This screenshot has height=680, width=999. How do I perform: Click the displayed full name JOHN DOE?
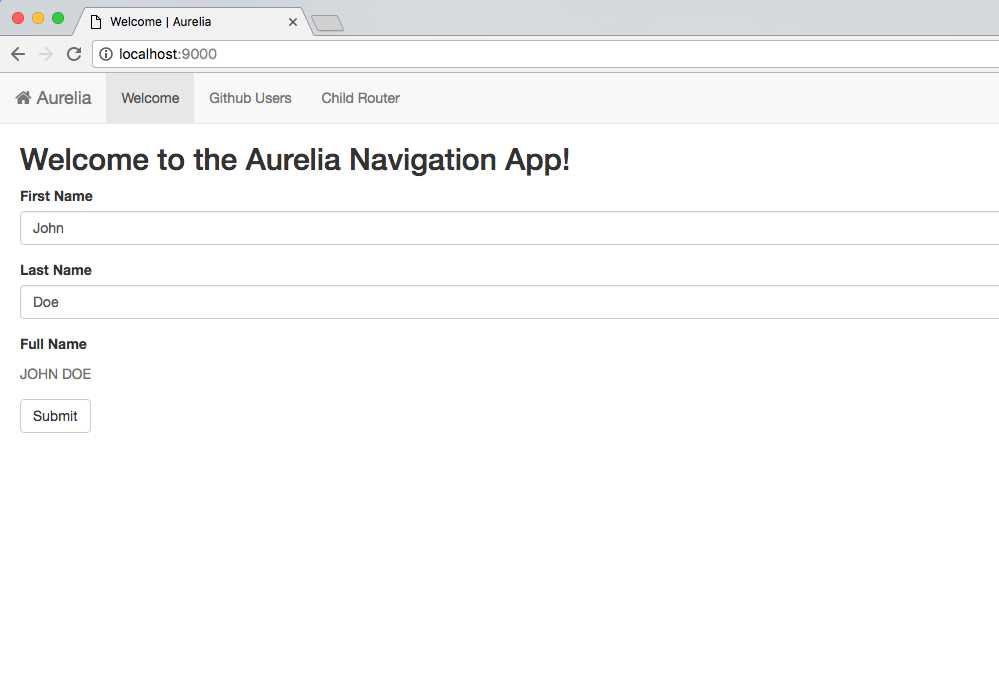coord(55,374)
